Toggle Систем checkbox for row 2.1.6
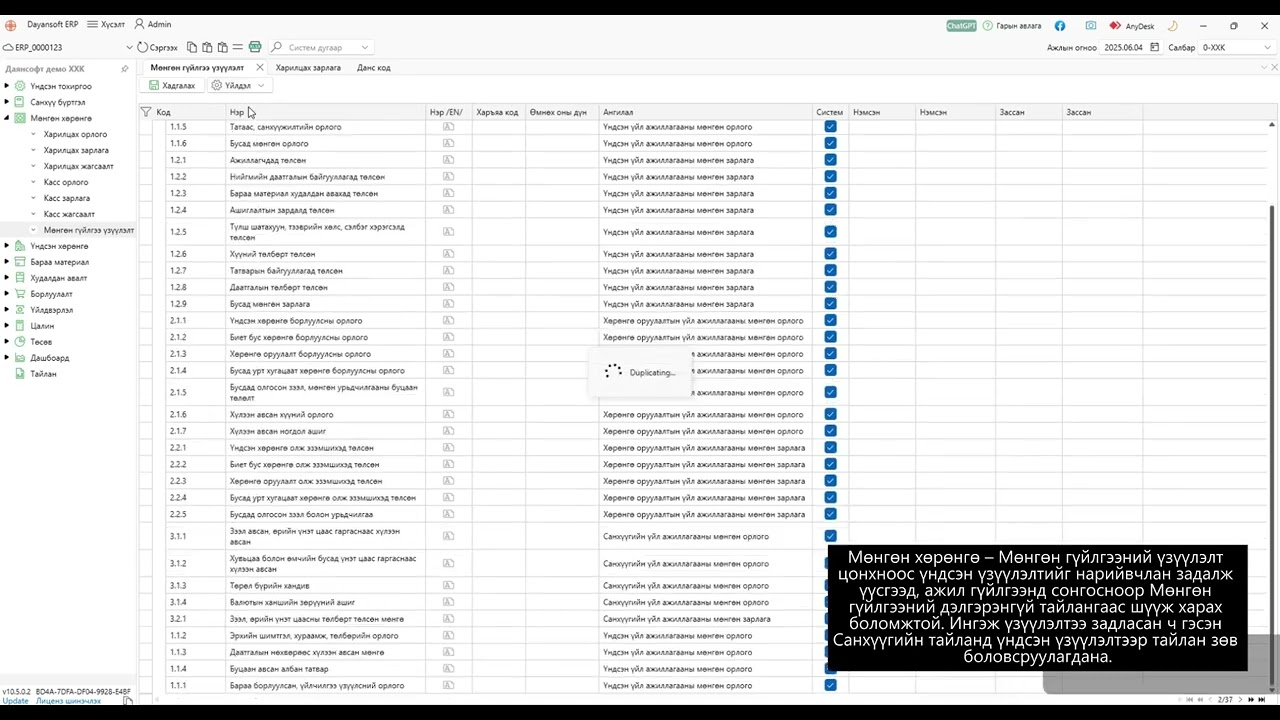 [830, 415]
